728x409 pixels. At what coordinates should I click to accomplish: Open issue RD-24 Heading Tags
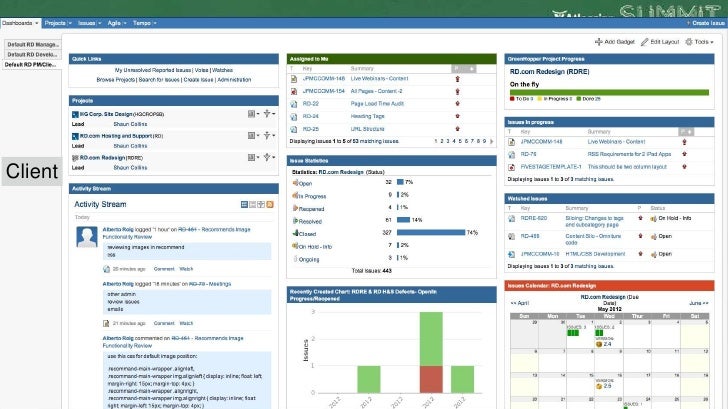click(x=311, y=117)
